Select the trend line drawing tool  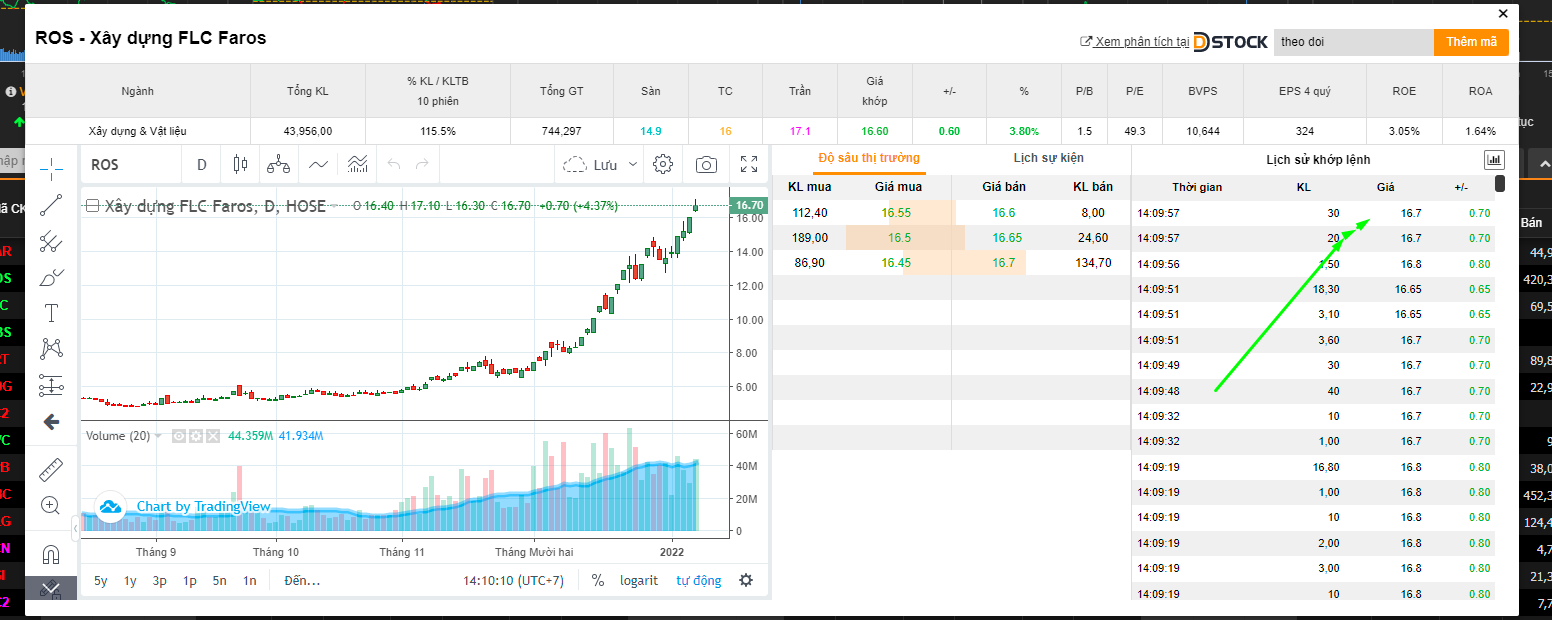pos(51,205)
